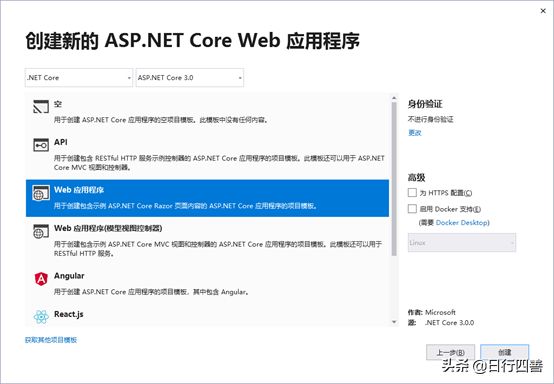Viewport: 554px width, 384px height.
Task: Click the 不进行身份验证 text
Action: coord(430,119)
